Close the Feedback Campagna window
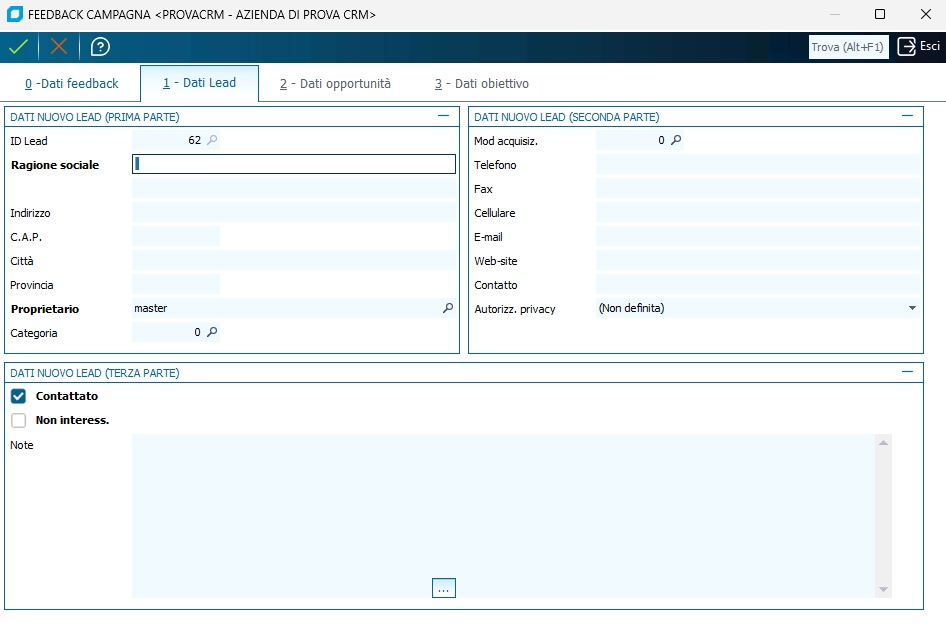The width and height of the screenshot is (946, 625). (x=926, y=14)
